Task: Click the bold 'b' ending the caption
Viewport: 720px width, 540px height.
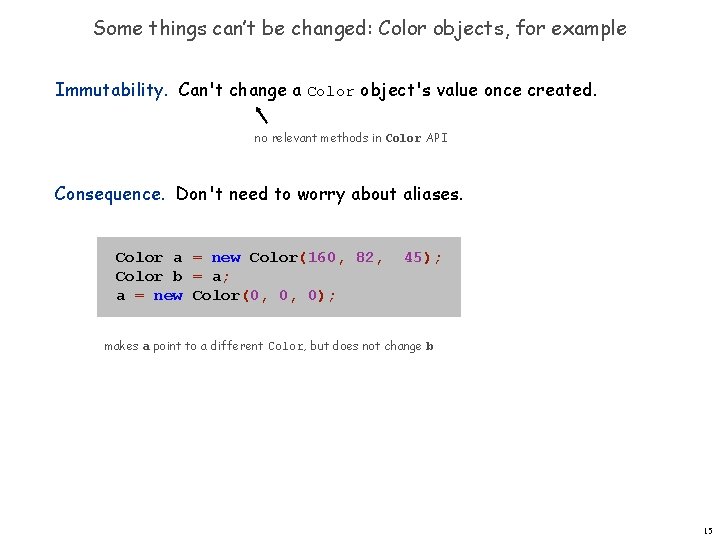Action: coord(429,346)
